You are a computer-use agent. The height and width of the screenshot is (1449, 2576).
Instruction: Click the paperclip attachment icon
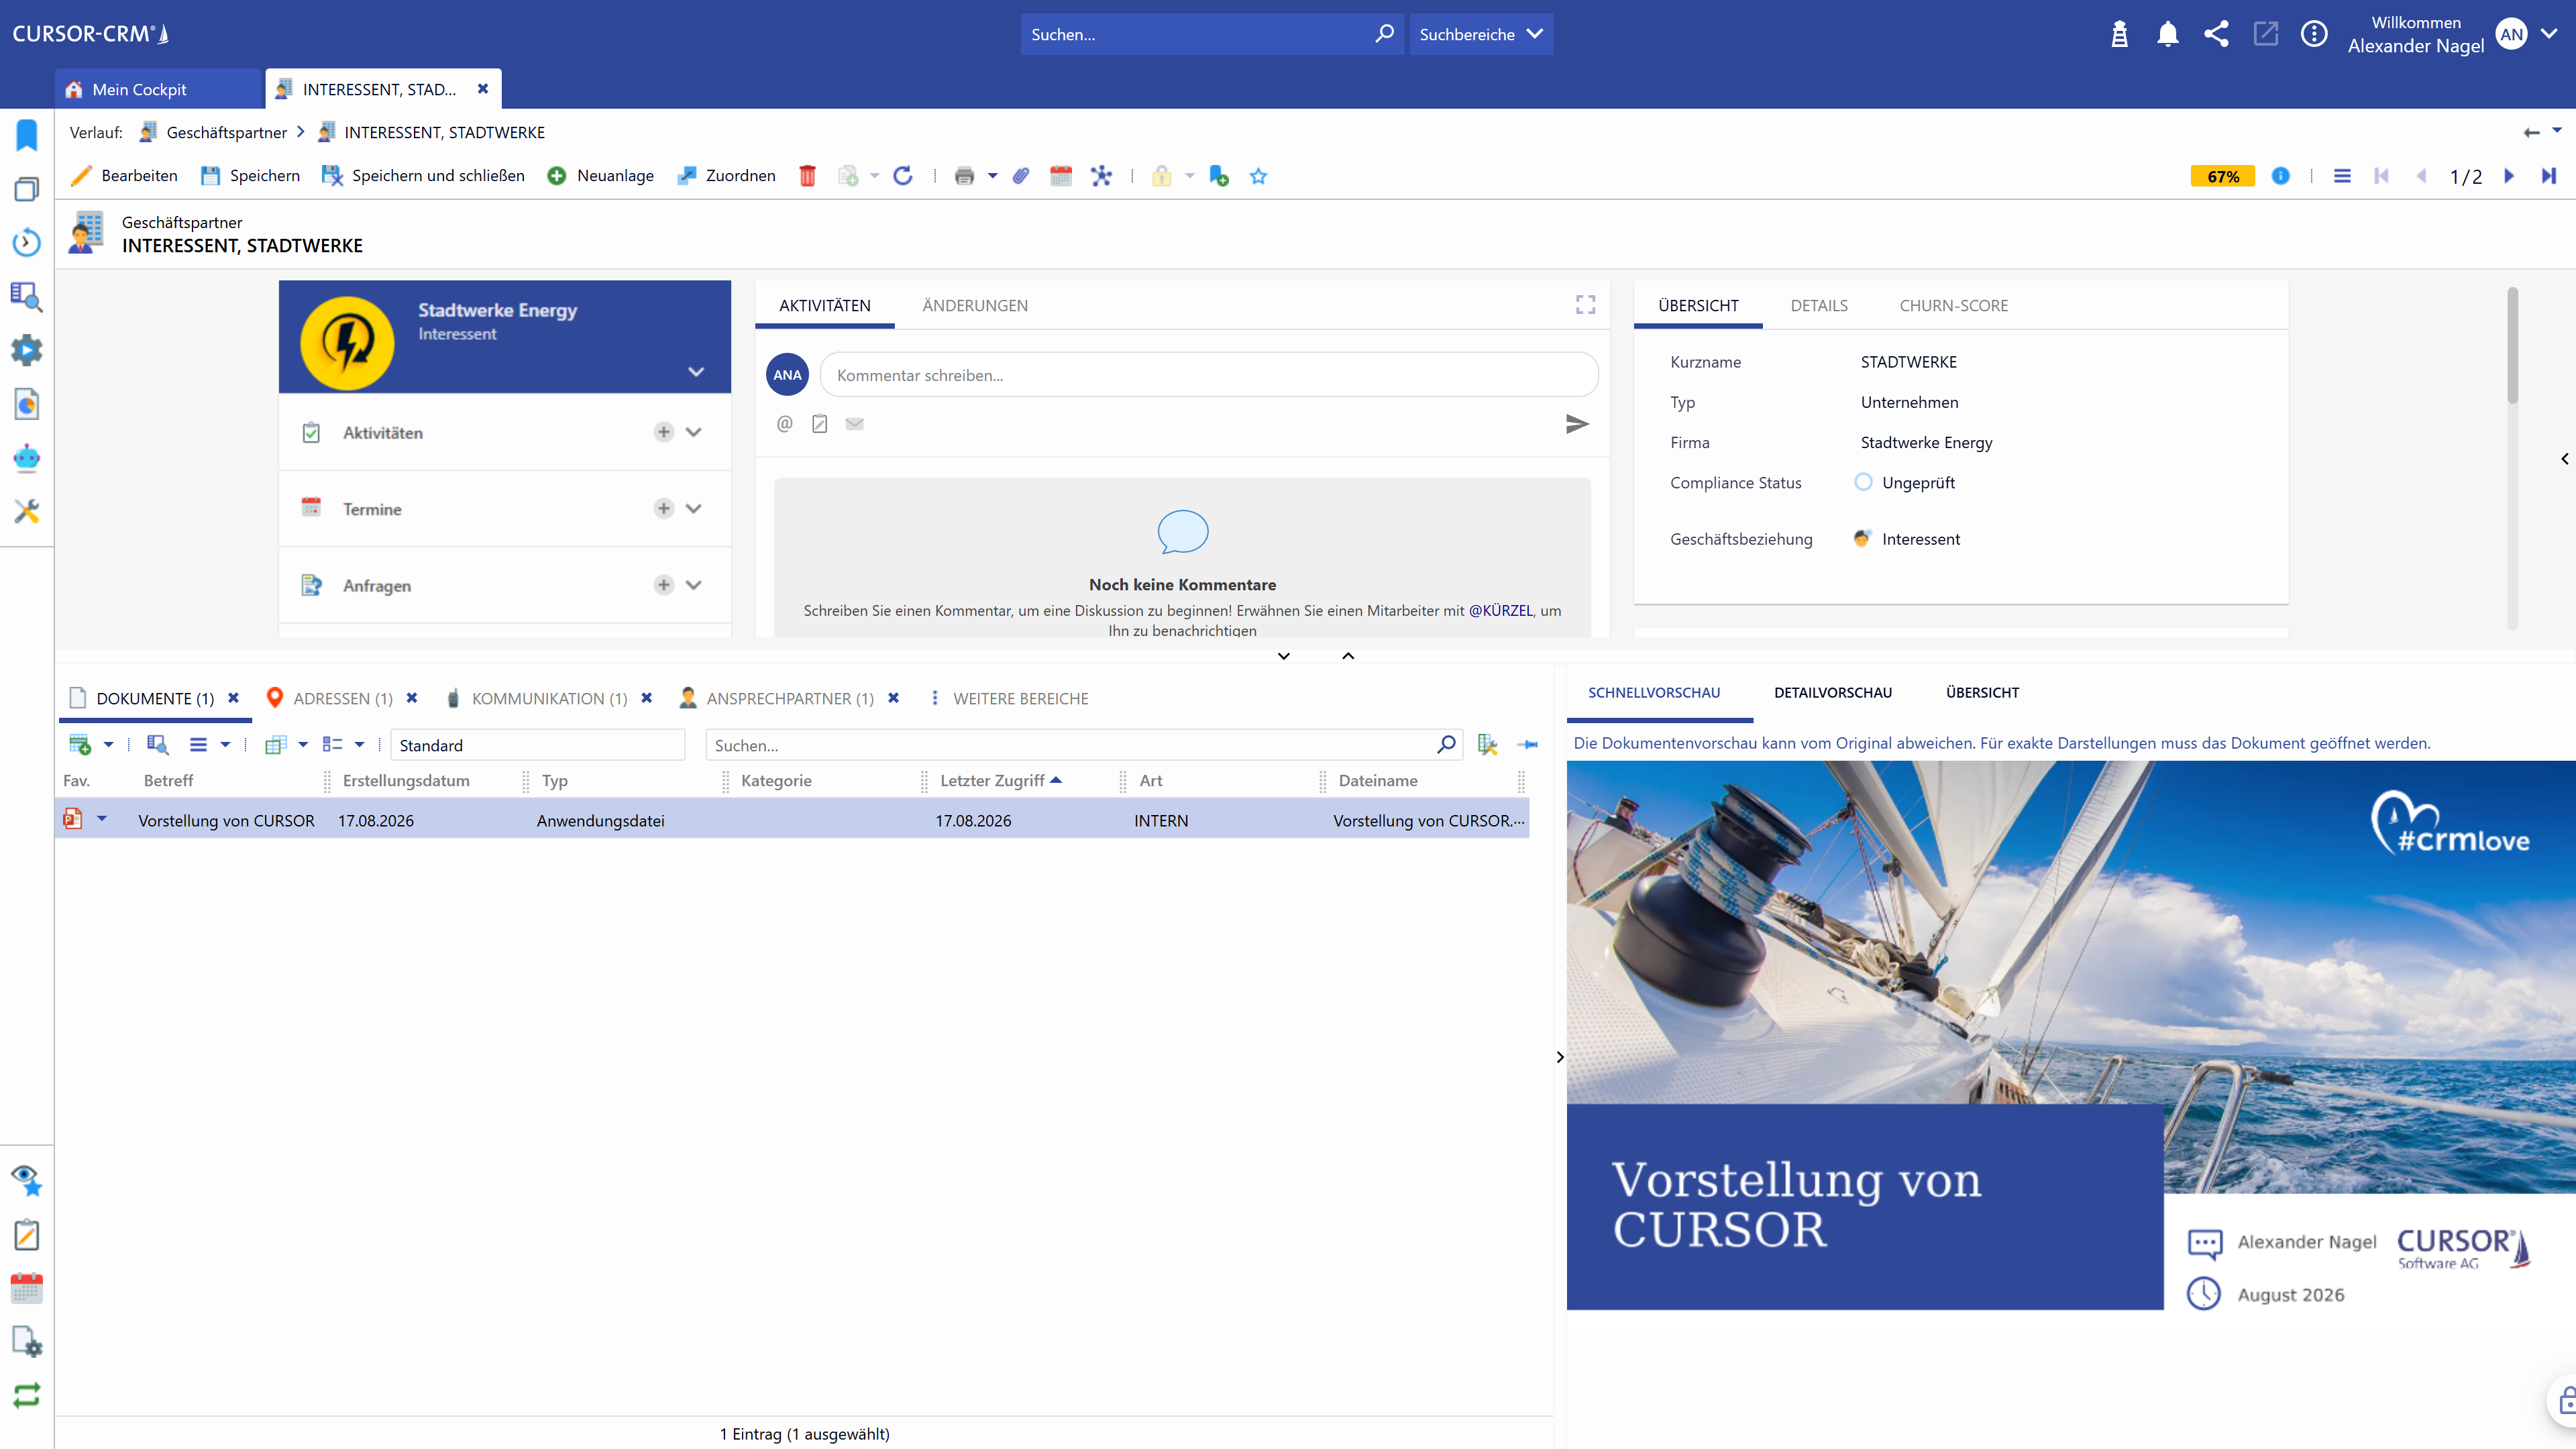[1021, 176]
